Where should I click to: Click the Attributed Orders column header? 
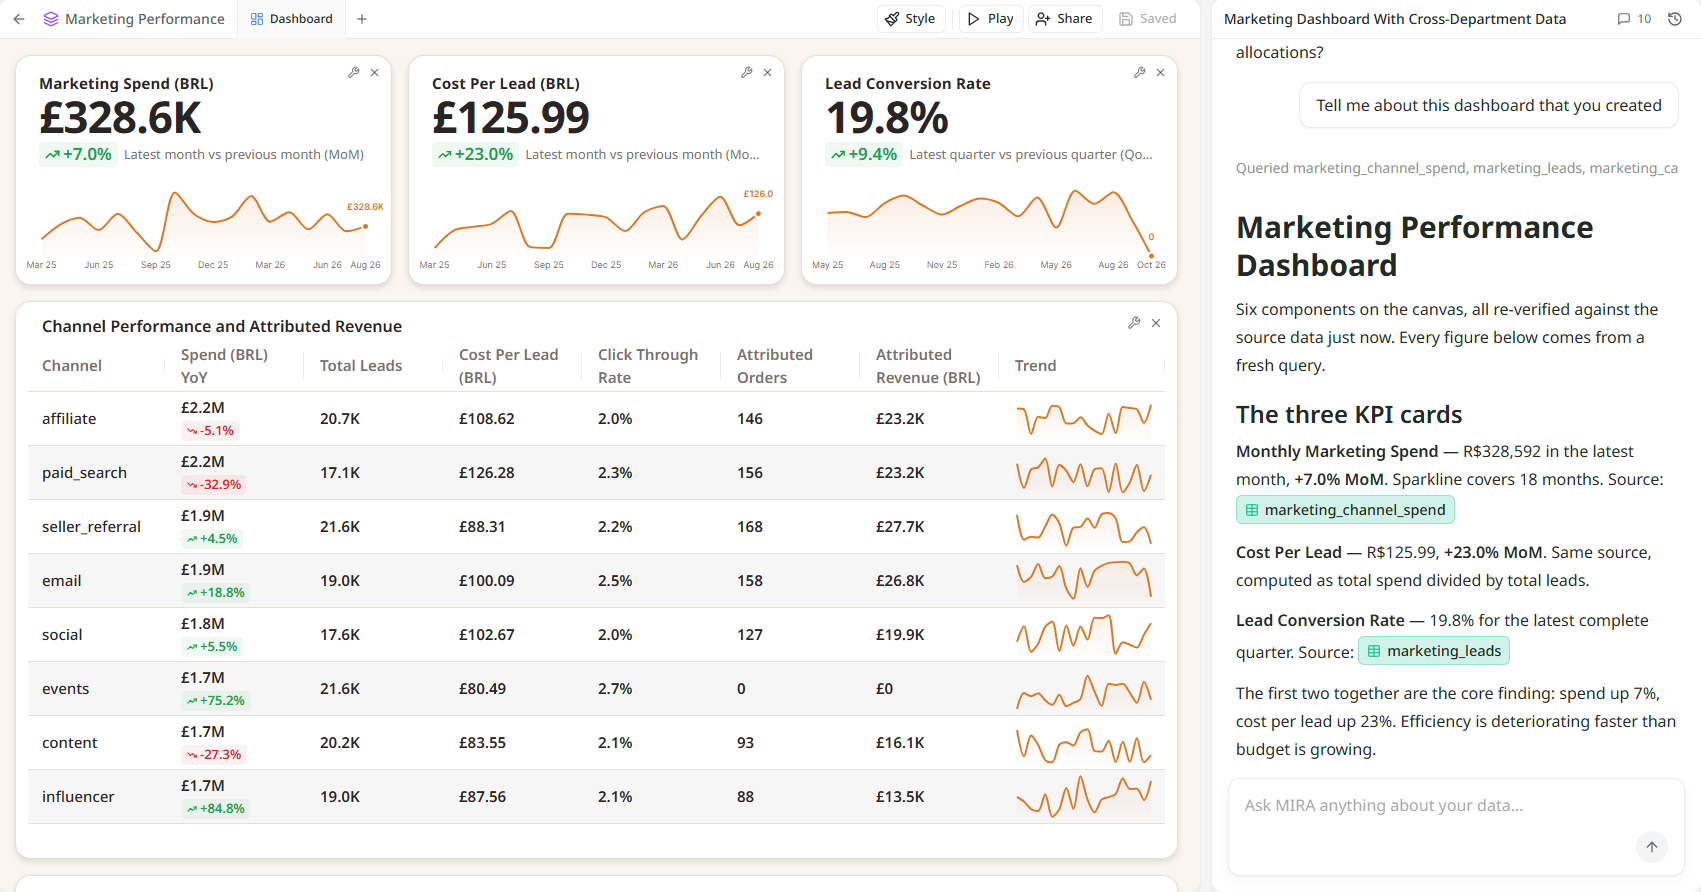coord(775,366)
